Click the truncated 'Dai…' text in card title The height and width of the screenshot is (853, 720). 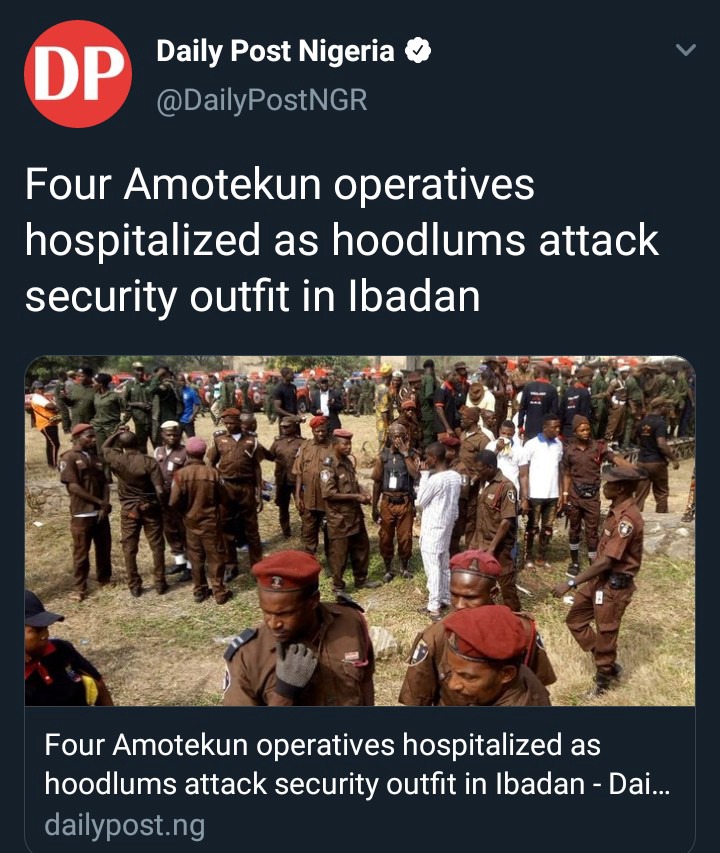(x=639, y=784)
